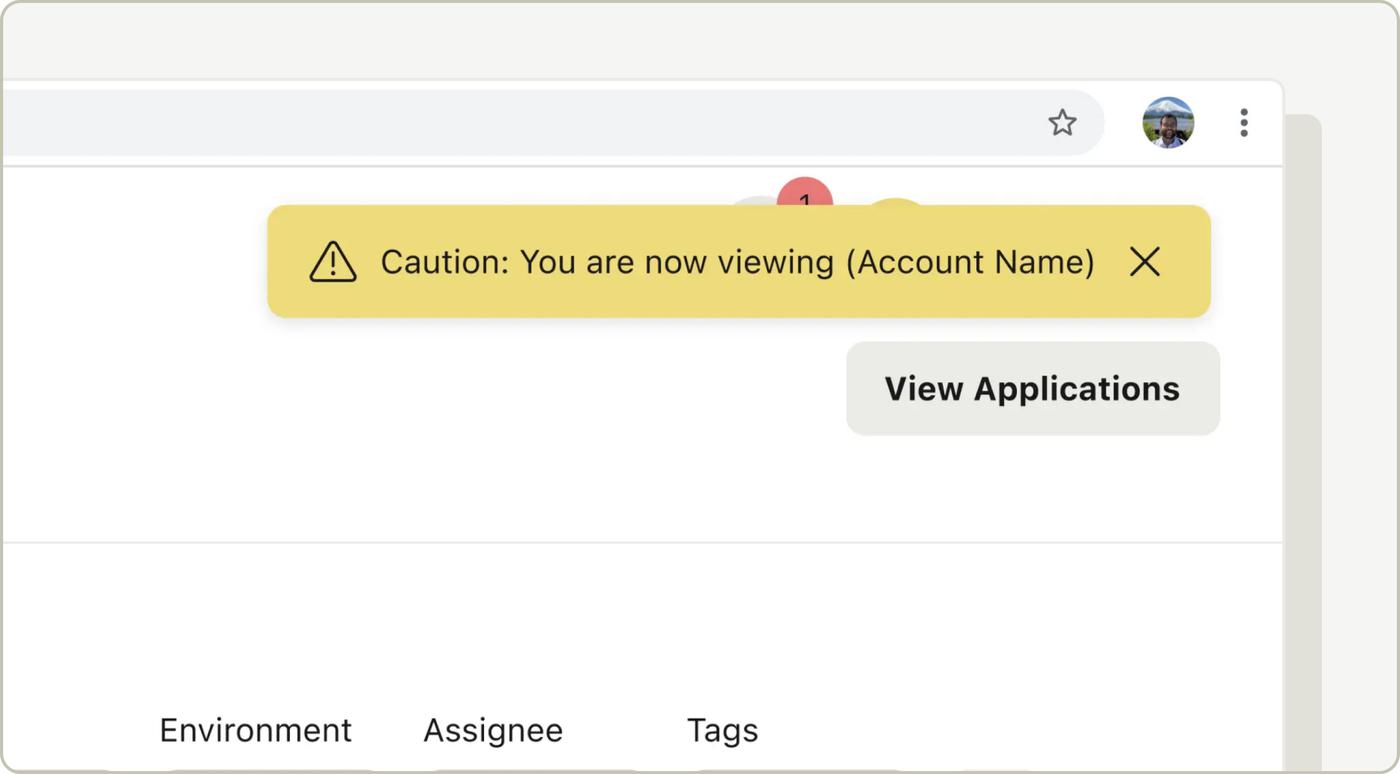Viewport: 1400px width, 774px height.
Task: Click the user profile avatar photo
Action: point(1168,123)
